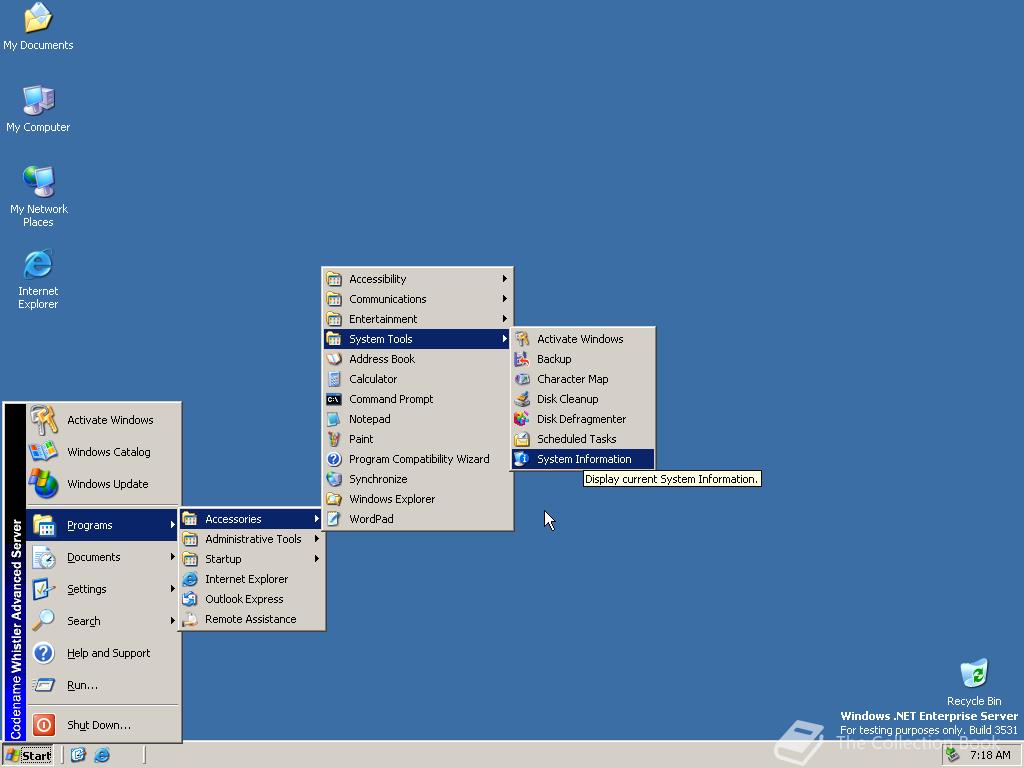Expand the Communications submenu arrow
This screenshot has width=1024, height=768.
504,299
